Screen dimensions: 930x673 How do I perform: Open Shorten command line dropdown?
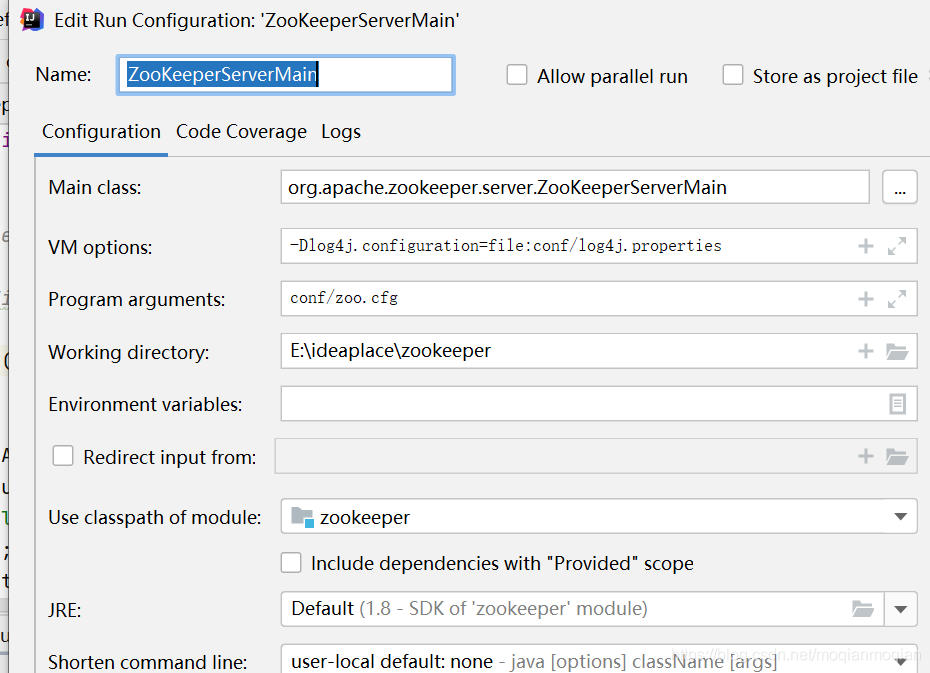900,661
